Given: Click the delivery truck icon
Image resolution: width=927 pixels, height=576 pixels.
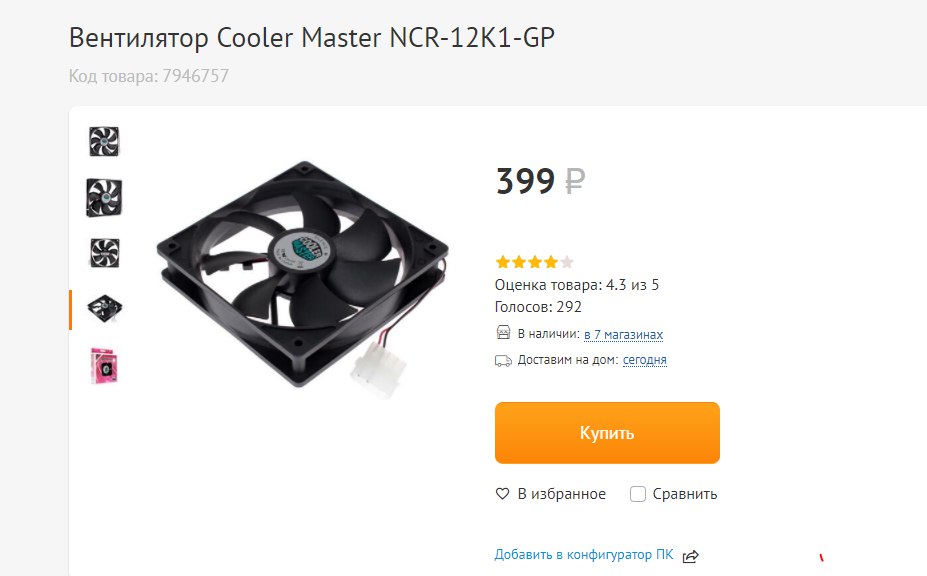Looking at the screenshot, I should coord(503,360).
